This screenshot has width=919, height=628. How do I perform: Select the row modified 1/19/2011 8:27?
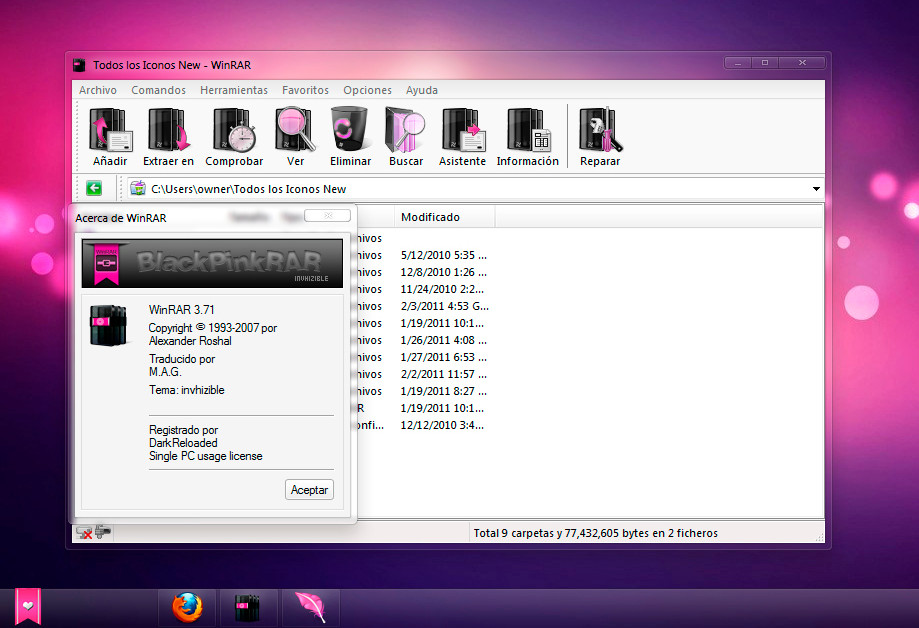click(444, 391)
